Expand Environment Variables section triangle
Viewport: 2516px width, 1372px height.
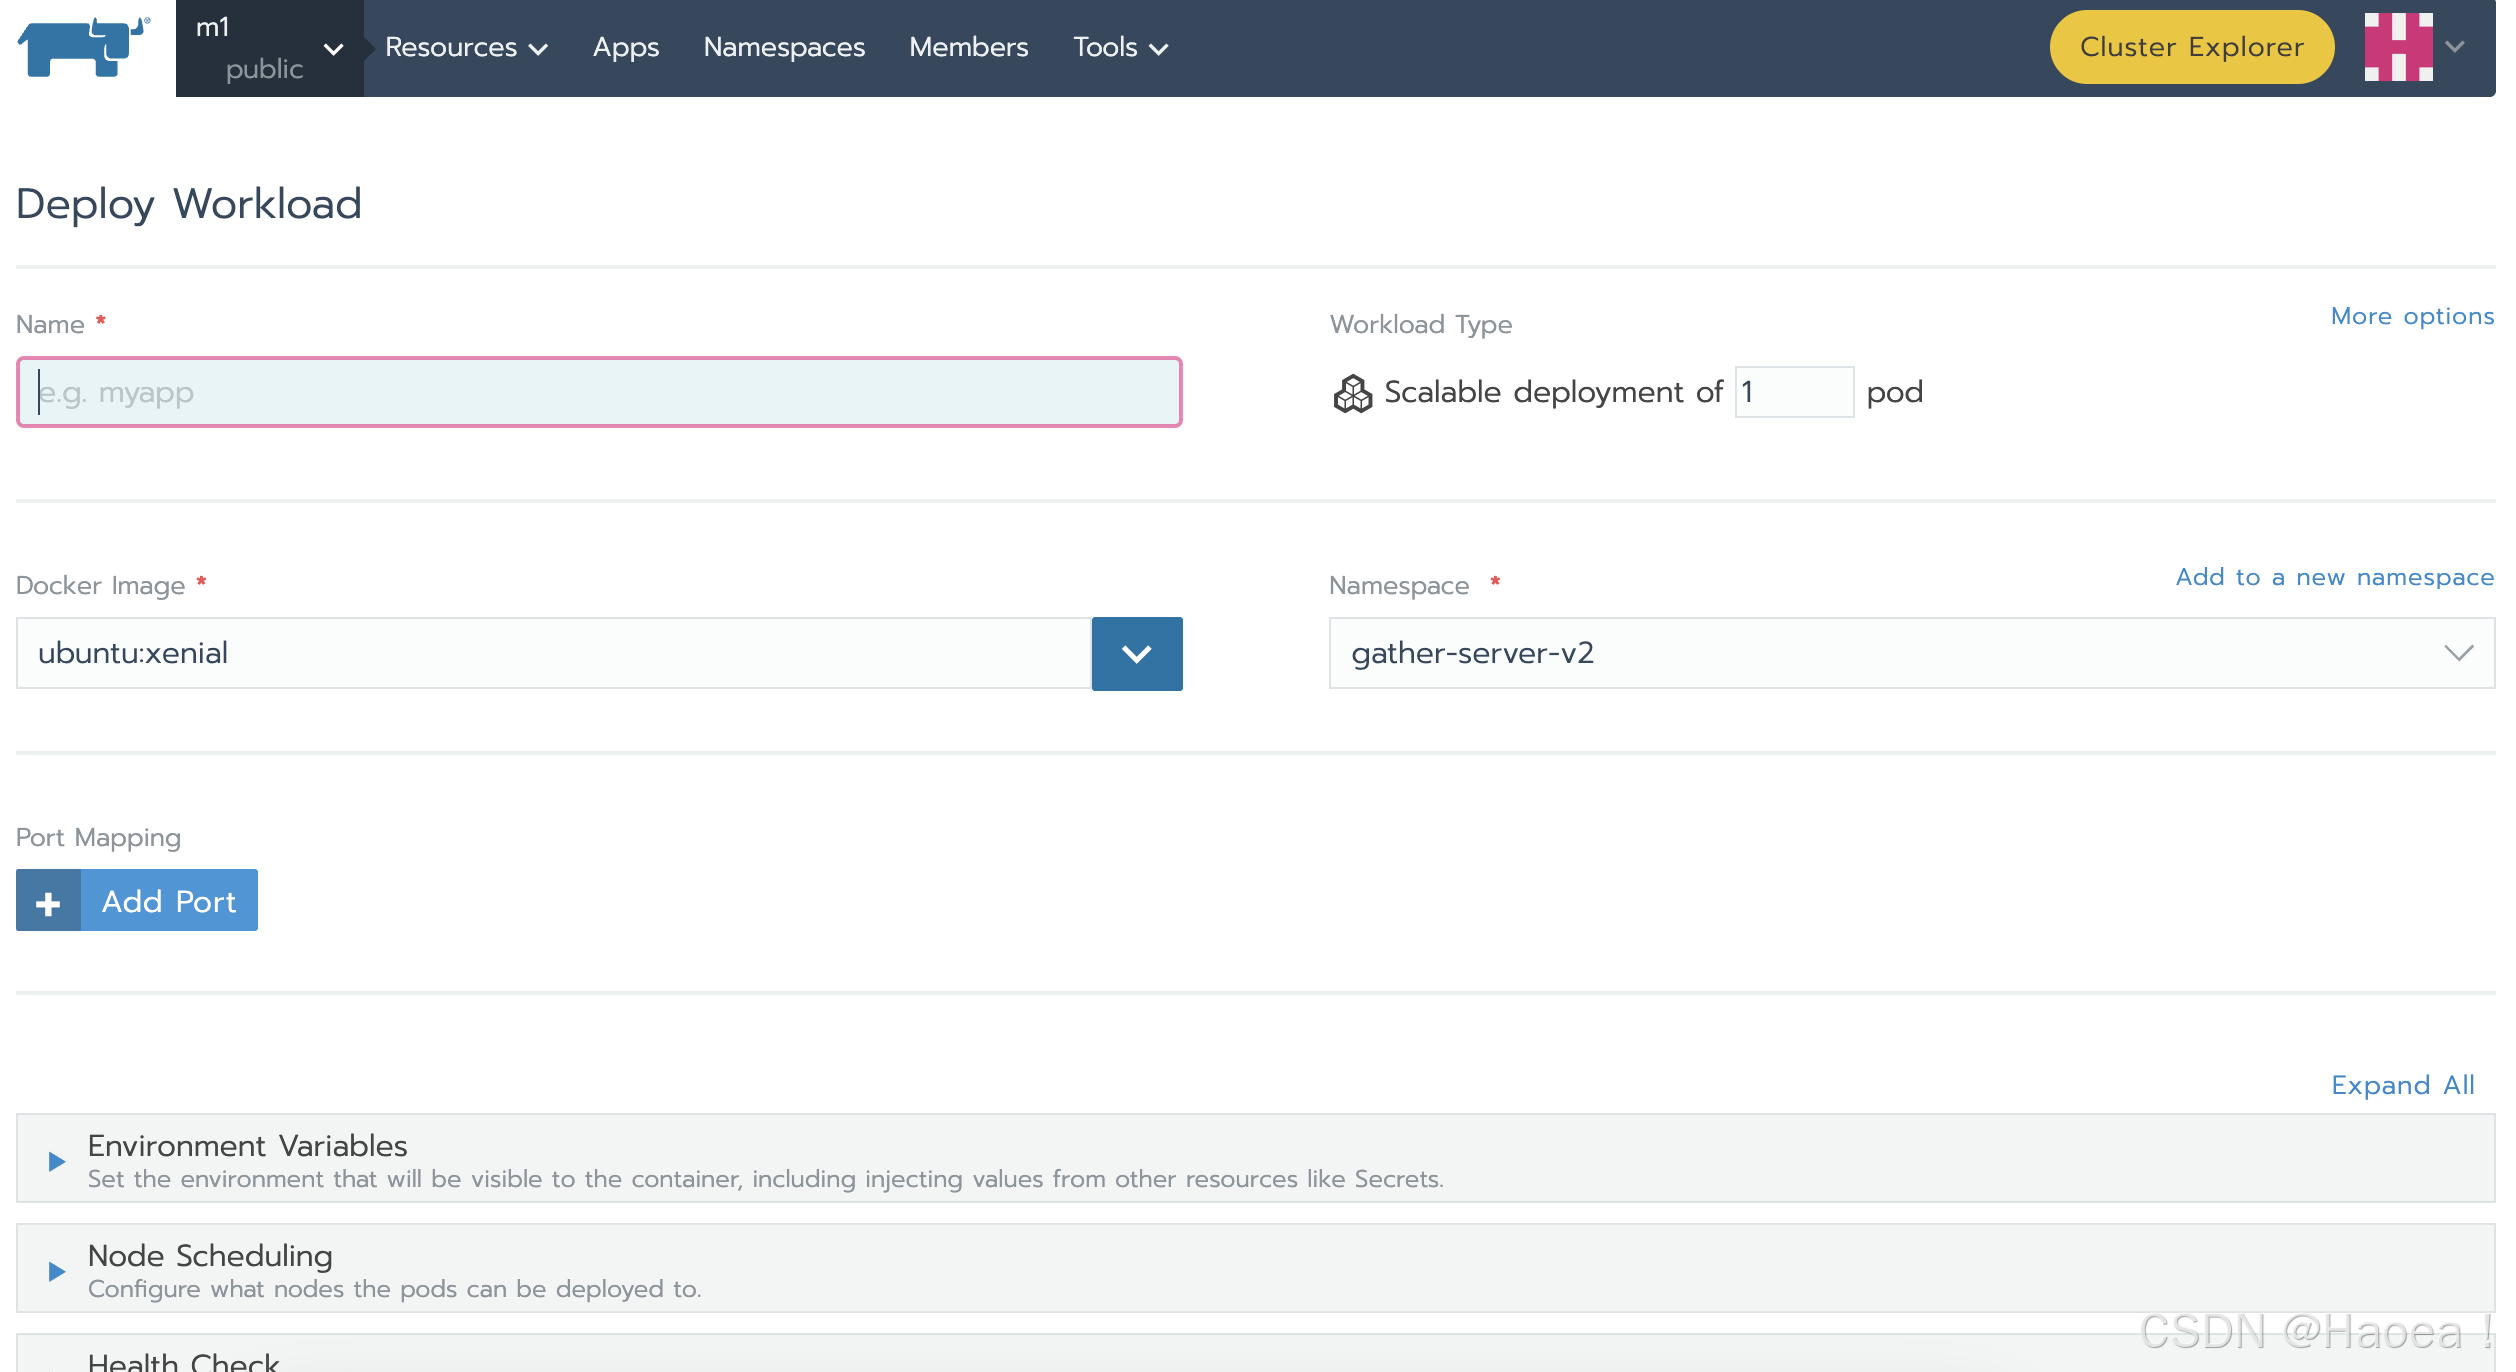pyautogui.click(x=57, y=1161)
